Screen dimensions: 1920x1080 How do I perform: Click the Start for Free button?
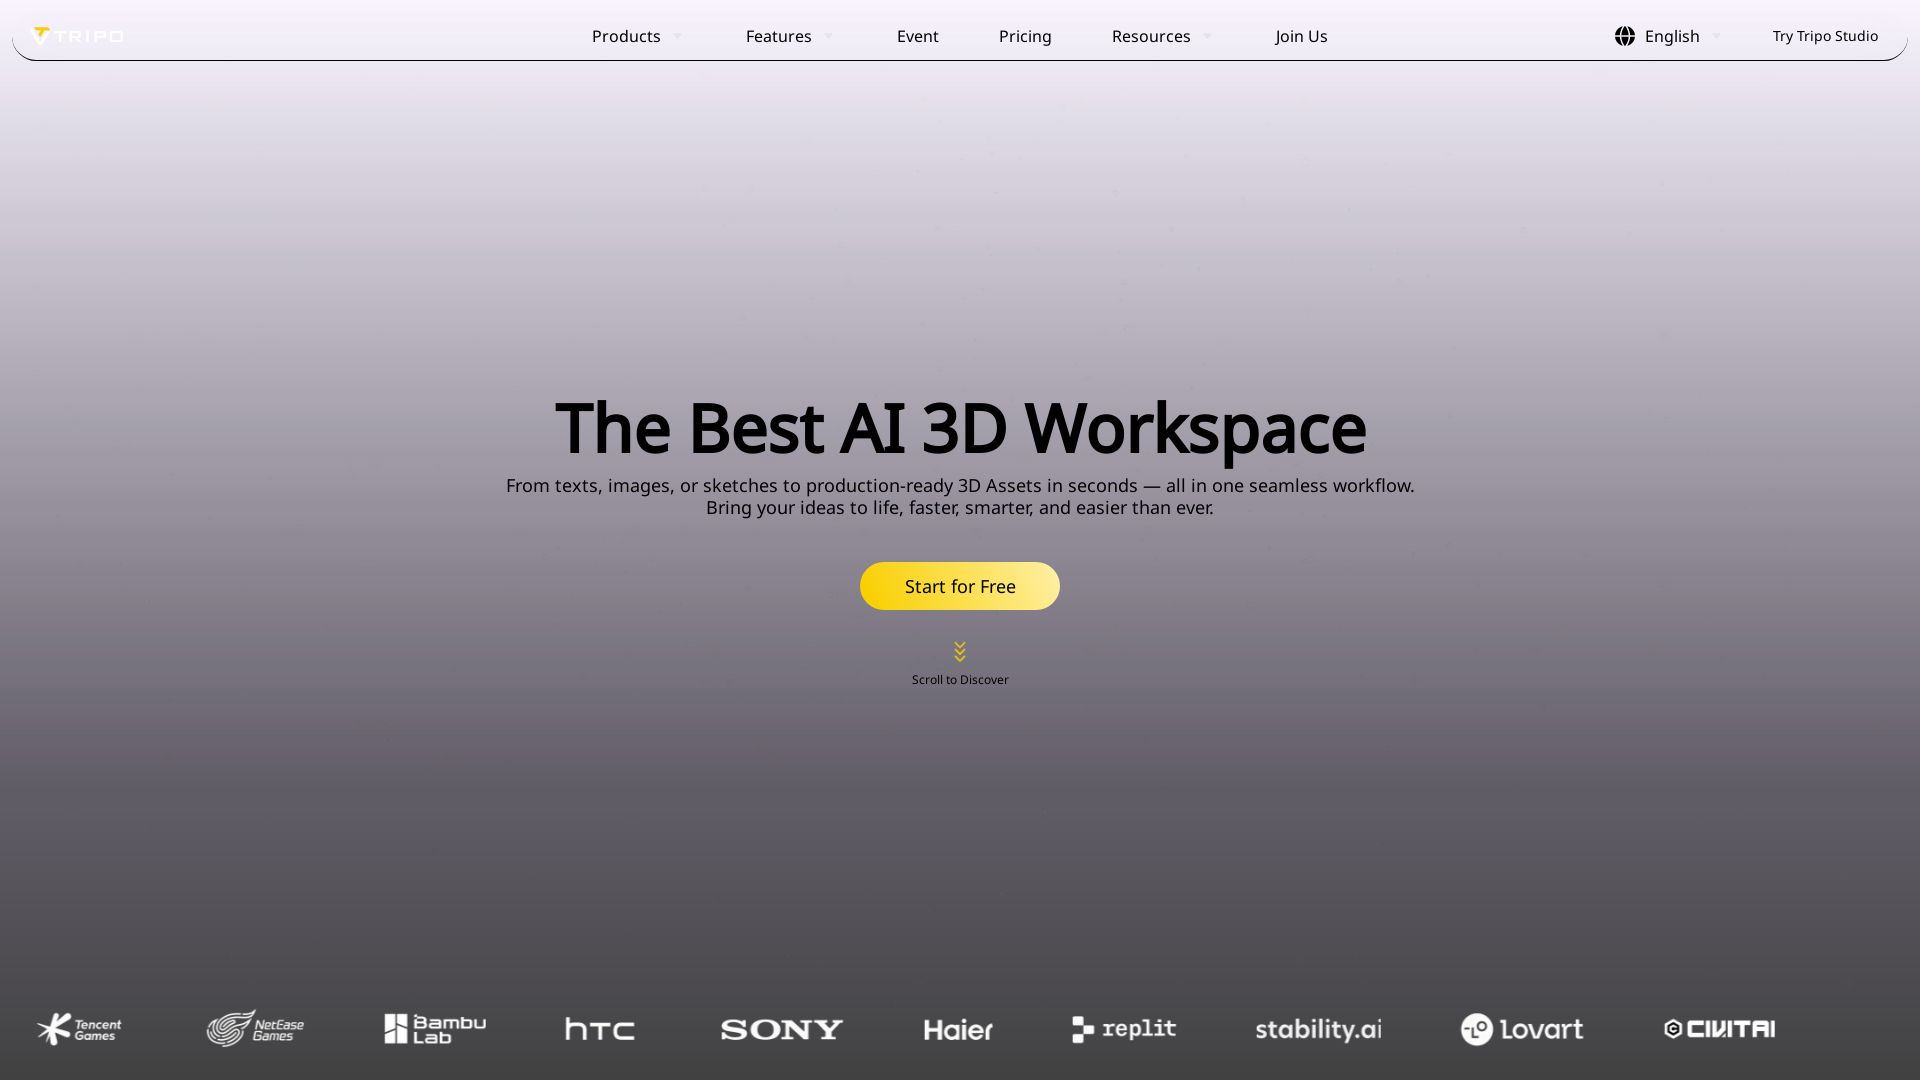[x=960, y=586]
